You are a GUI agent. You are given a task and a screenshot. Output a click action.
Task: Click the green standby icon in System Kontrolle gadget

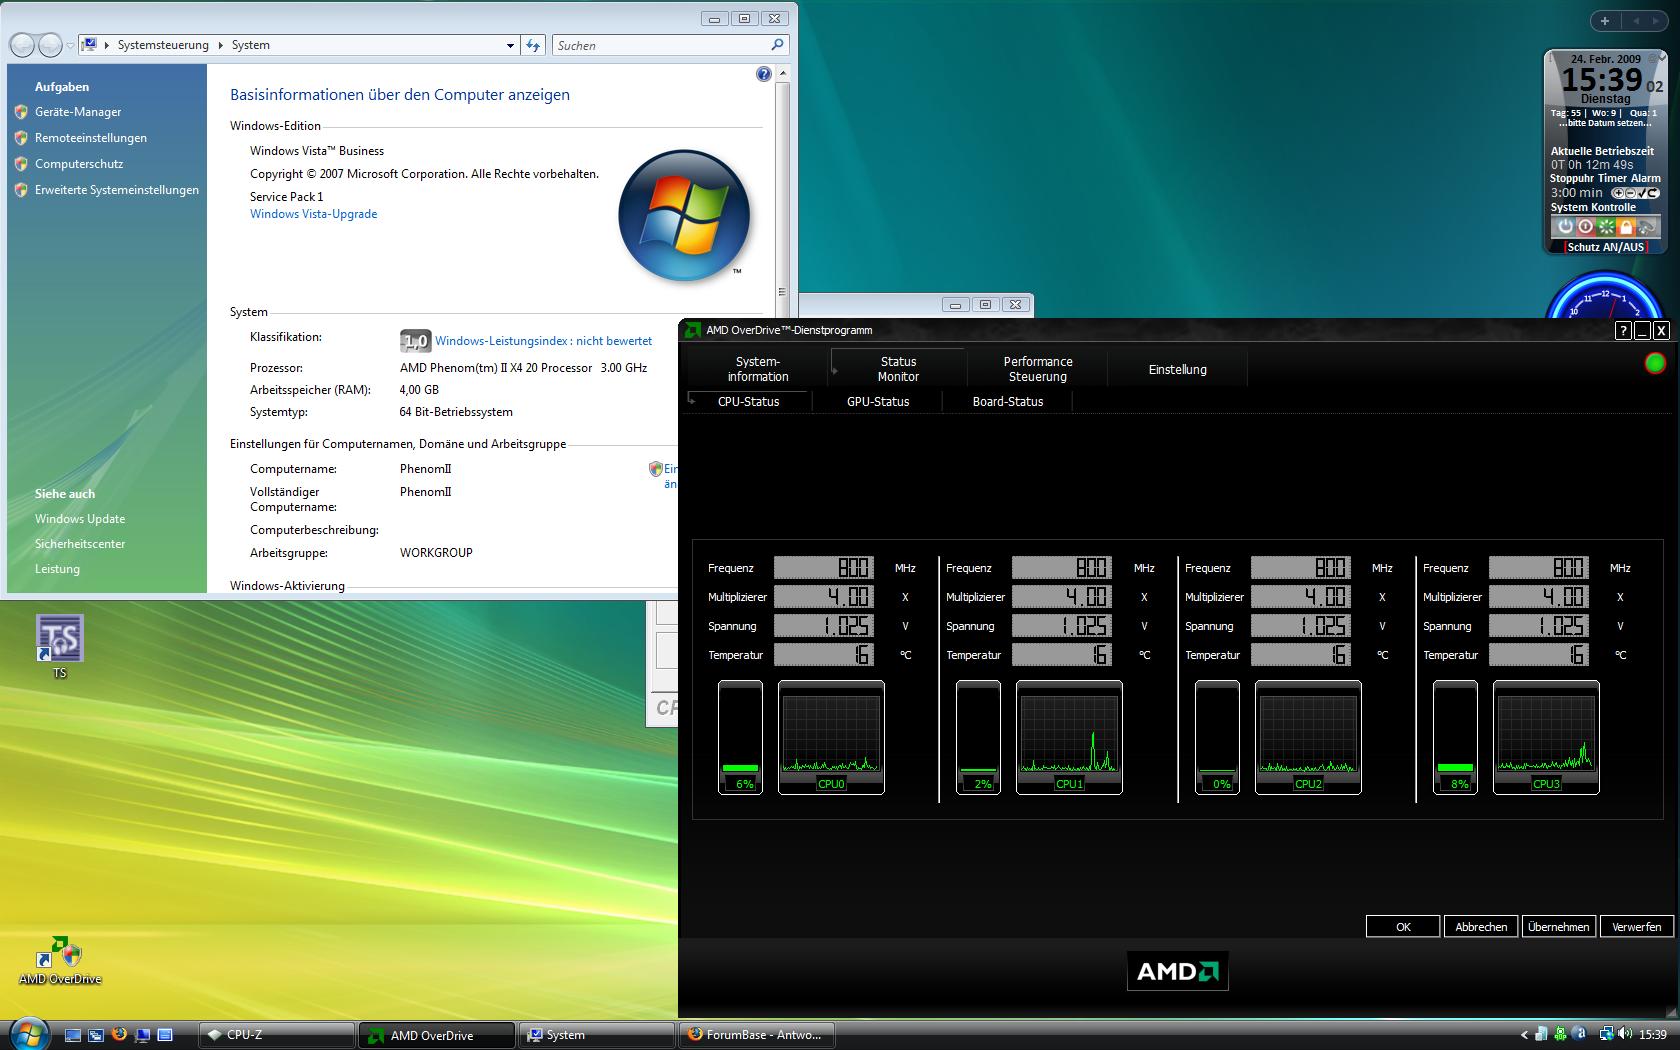tap(1606, 227)
